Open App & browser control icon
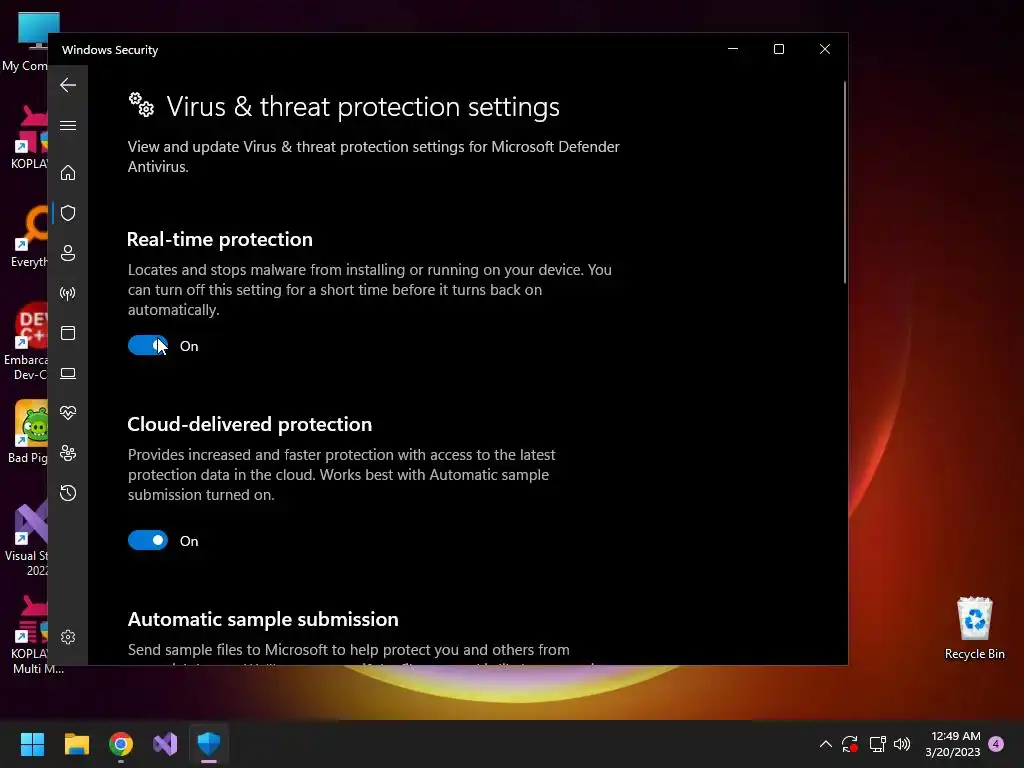The height and width of the screenshot is (768, 1024). tap(68, 333)
